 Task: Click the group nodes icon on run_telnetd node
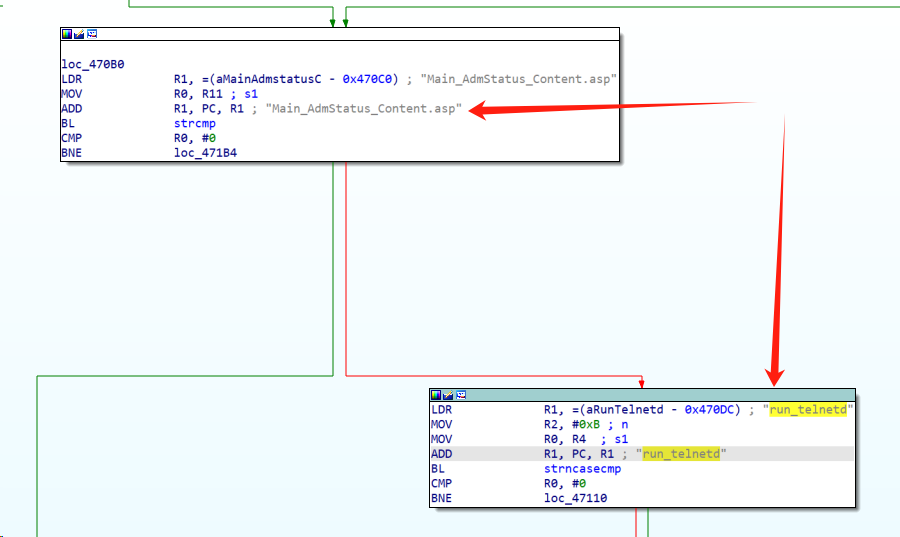461,395
